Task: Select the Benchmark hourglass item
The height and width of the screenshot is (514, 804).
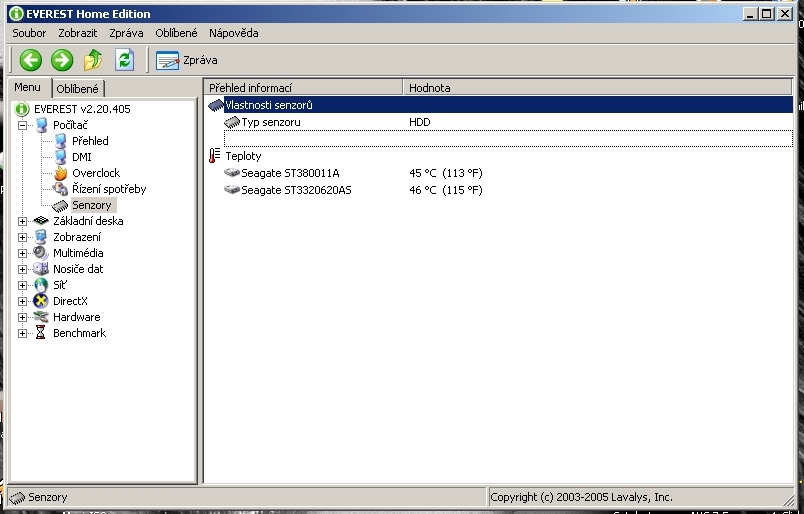Action: pos(41,333)
